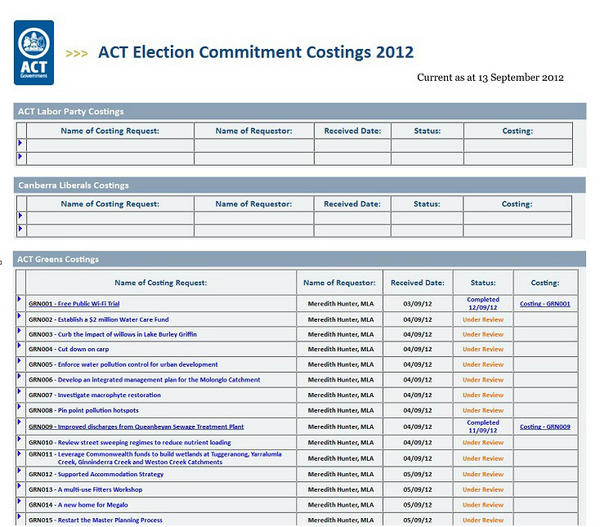Expand first empty Canberra Liberals row arrow
This screenshot has height=527, width=600.
pos(20,215)
